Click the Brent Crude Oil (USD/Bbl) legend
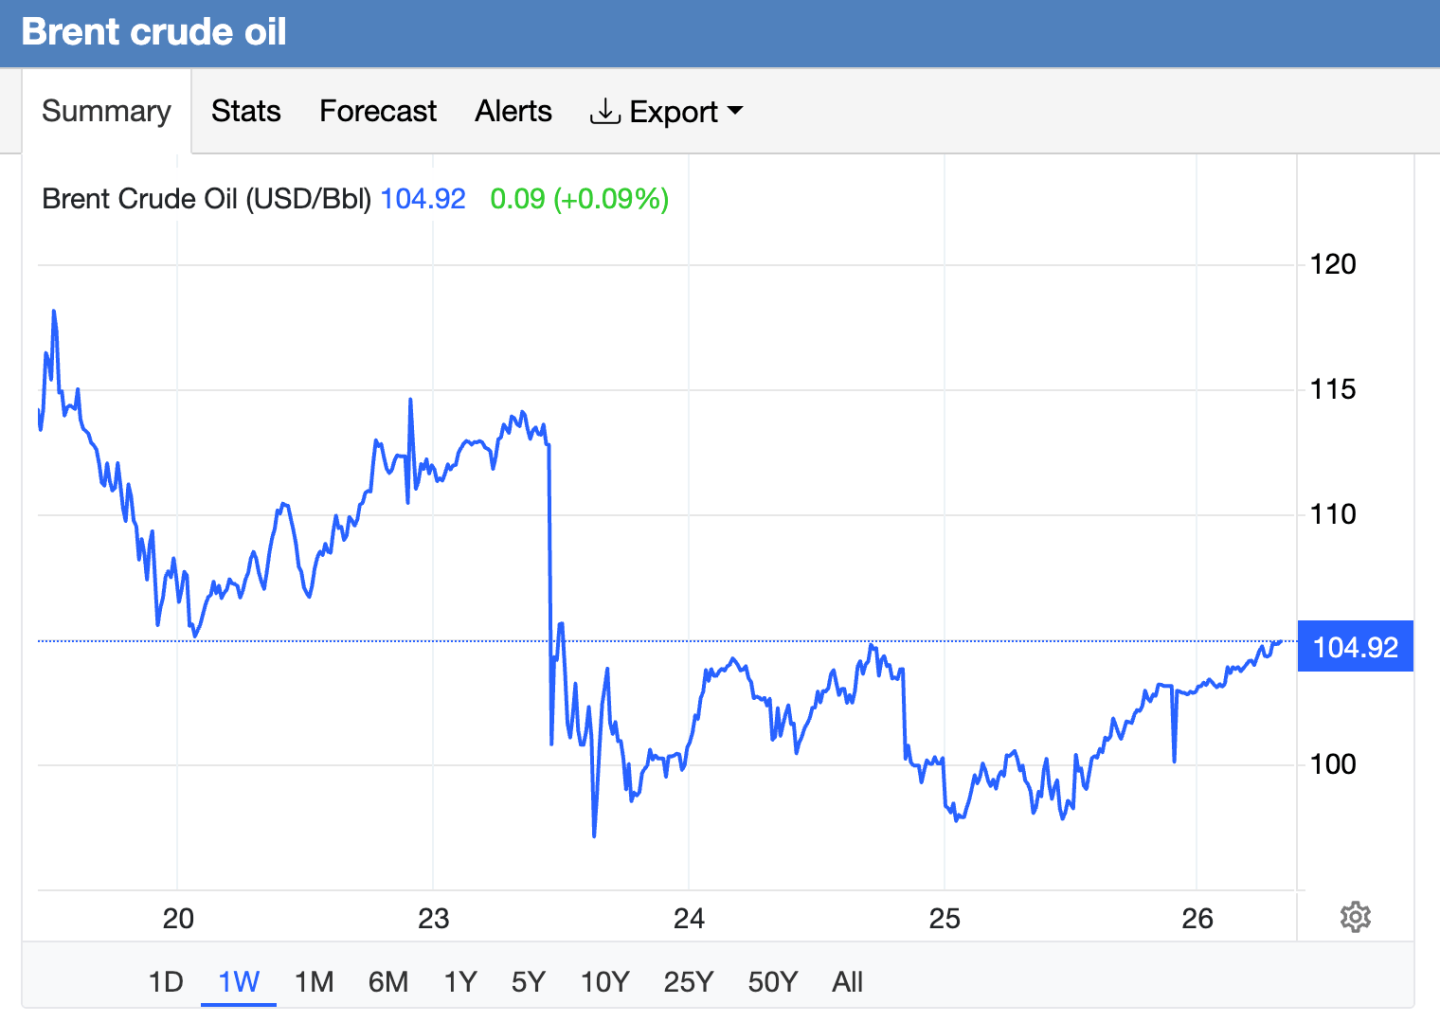Image resolution: width=1440 pixels, height=1022 pixels. coord(206,199)
